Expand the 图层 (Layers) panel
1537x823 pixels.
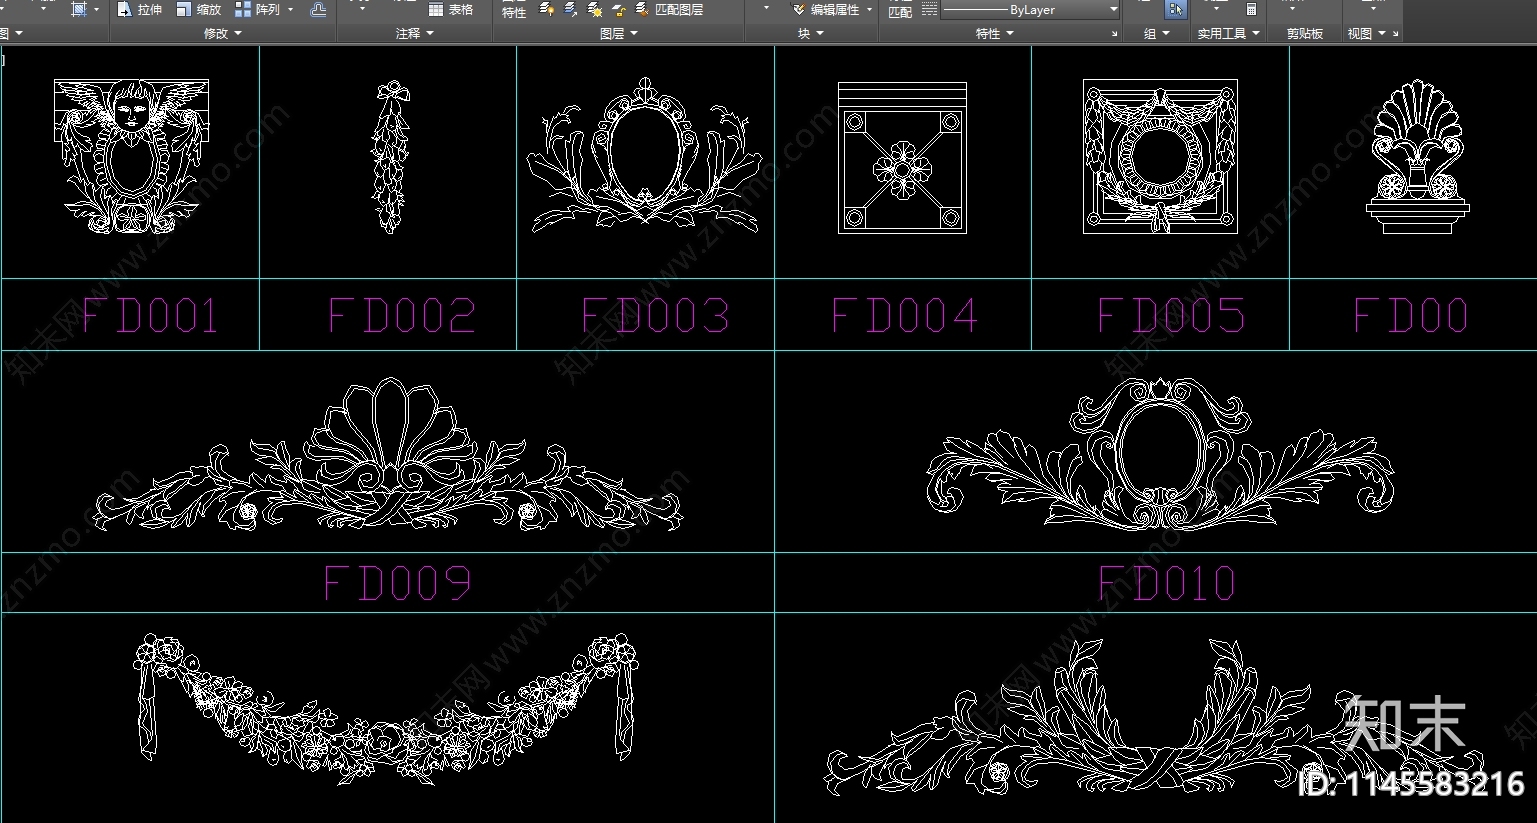click(619, 34)
